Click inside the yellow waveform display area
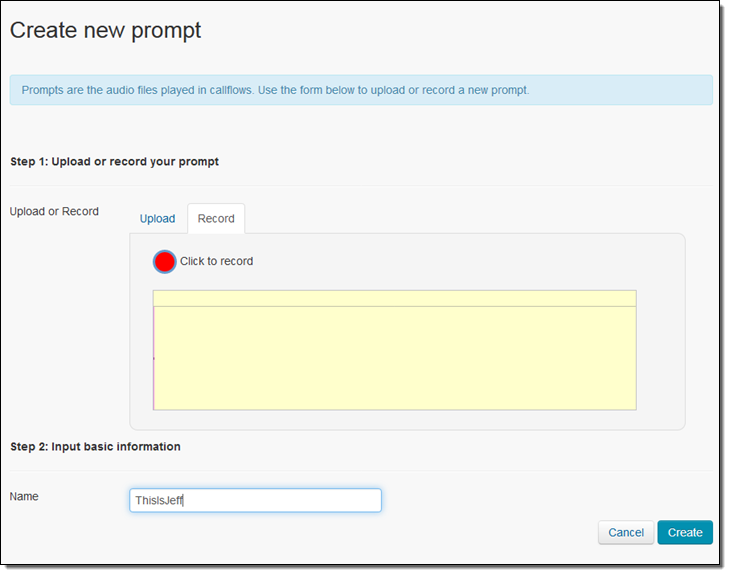The width and height of the screenshot is (730, 575). (395, 358)
